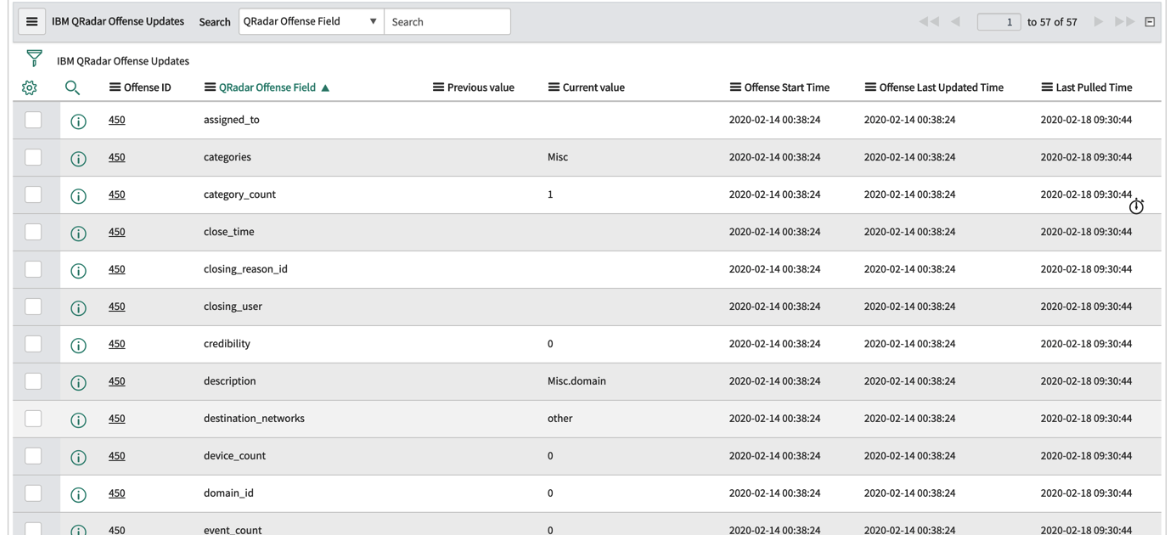Screen dimensions: 1170x549
Task: Check the domain_id row checkbox
Action: click(33, 492)
